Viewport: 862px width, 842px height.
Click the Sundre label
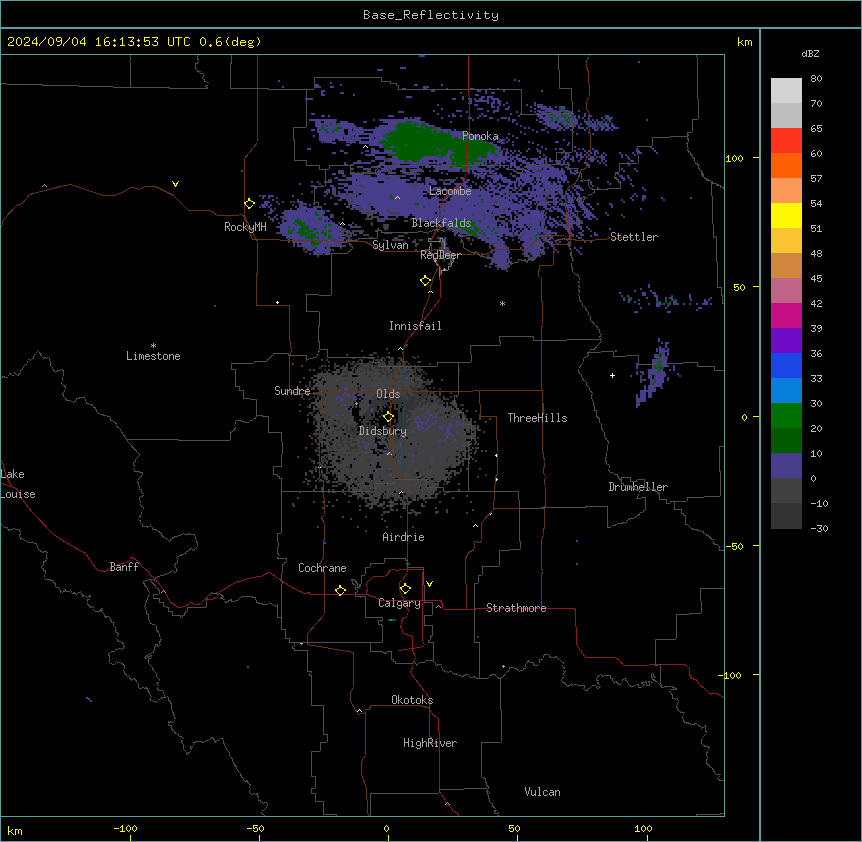[x=292, y=391]
